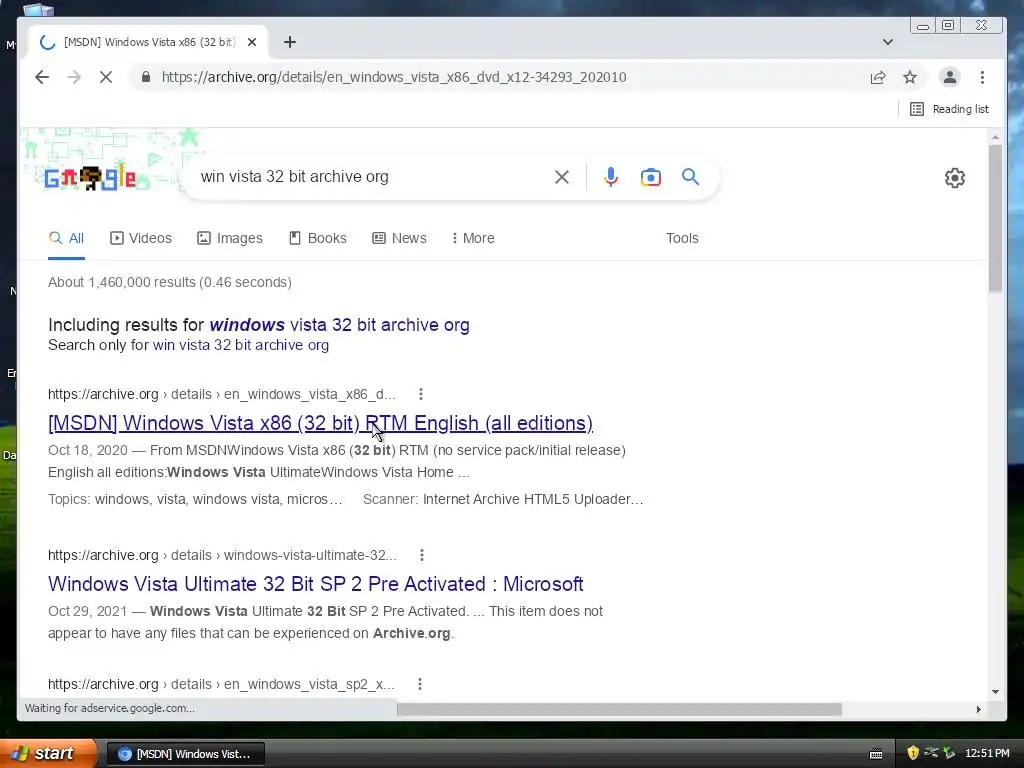The width and height of the screenshot is (1024, 768).
Task: Open a new tab with the plus button
Action: 290,42
